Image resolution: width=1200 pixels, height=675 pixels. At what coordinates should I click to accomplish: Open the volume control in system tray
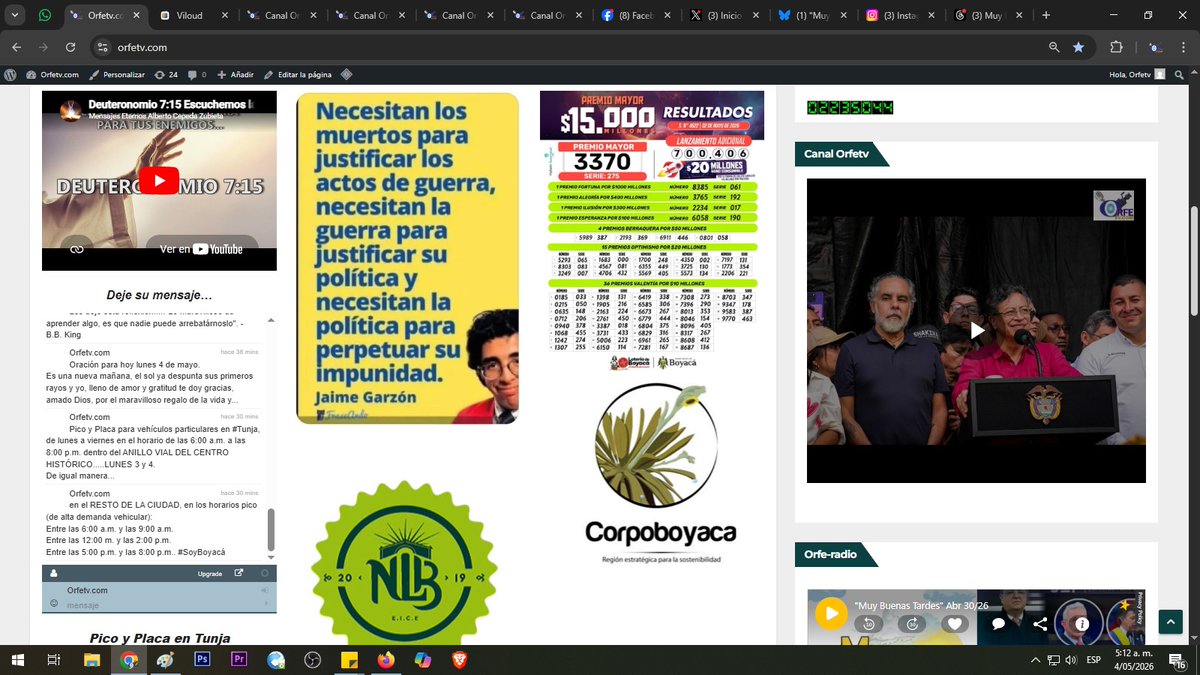(1071, 660)
